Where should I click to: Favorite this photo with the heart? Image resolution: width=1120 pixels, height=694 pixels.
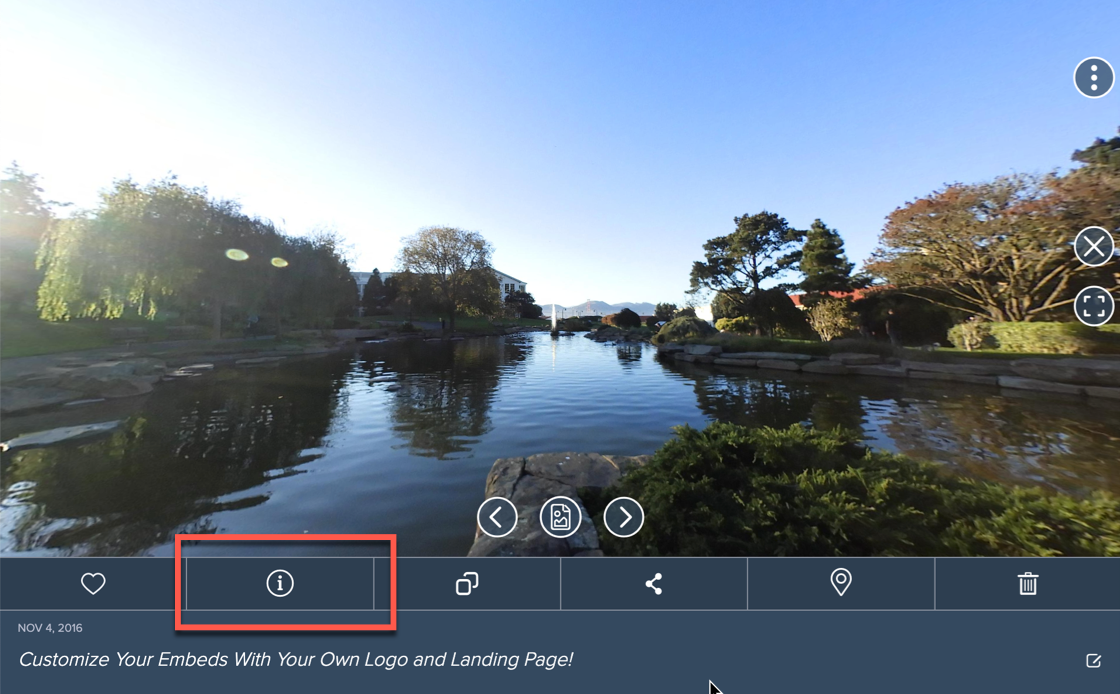pyautogui.click(x=93, y=583)
